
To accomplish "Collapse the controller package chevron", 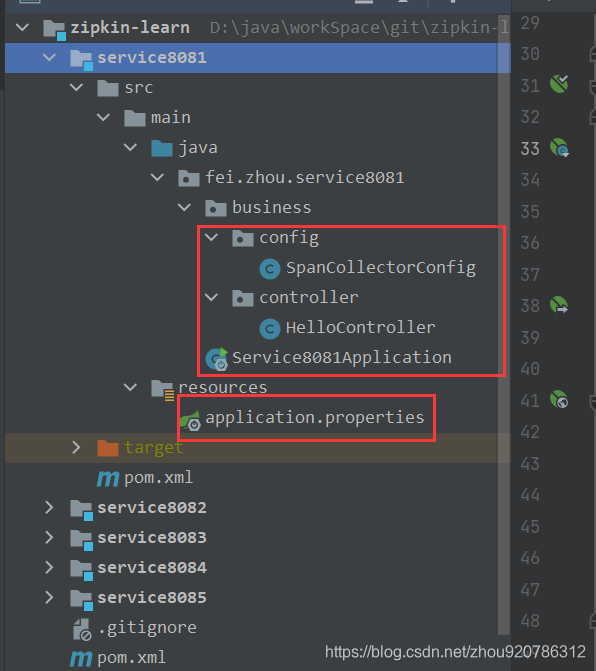I will [x=211, y=297].
